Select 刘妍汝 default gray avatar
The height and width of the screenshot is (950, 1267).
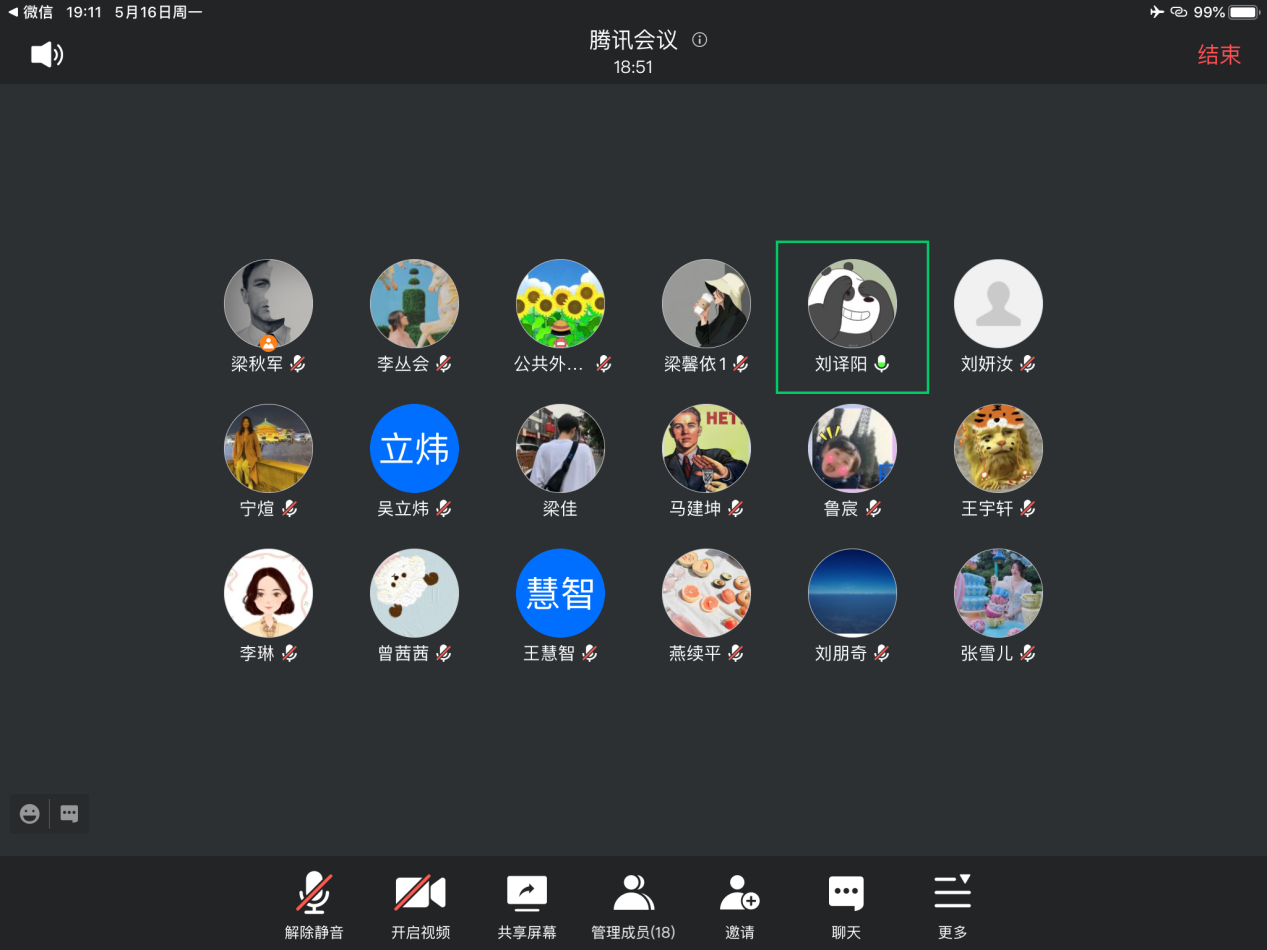pyautogui.click(x=998, y=304)
